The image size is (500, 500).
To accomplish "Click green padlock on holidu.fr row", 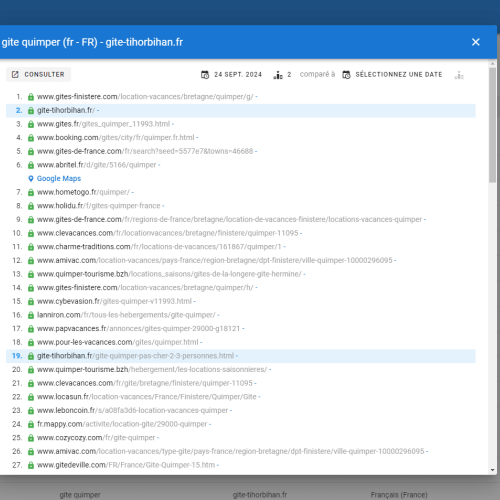I will (x=31, y=206).
